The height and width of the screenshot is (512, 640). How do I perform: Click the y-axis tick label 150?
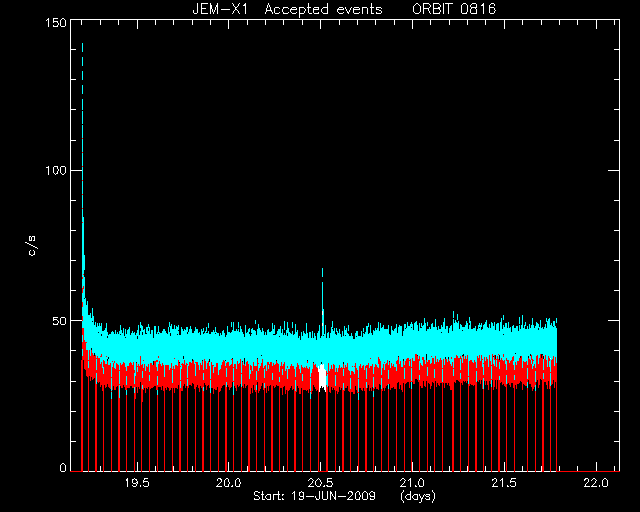tap(56, 22)
